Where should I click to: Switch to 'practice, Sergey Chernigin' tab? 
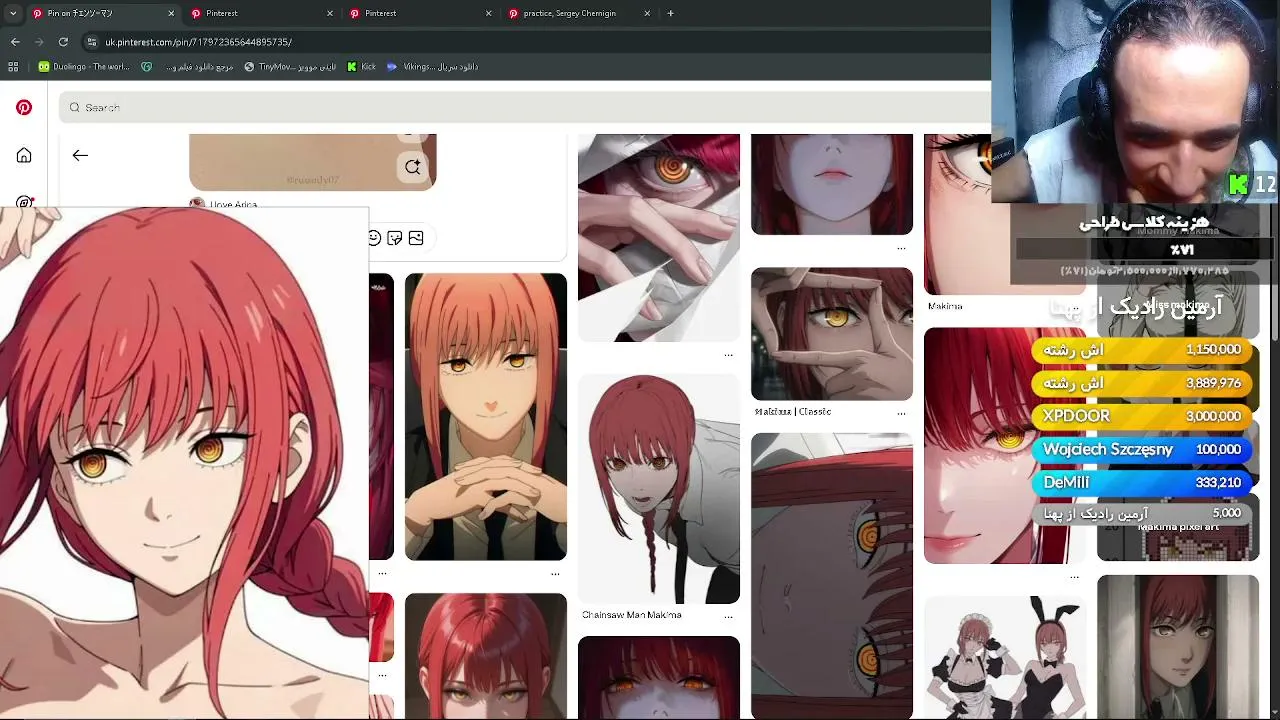point(580,13)
